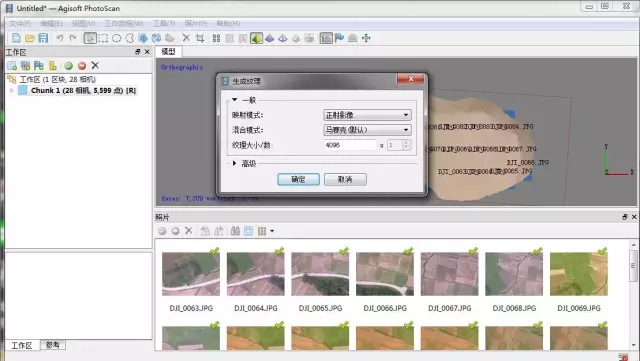Click the X Remove items icon in workspace toolbar

(x=95, y=65)
